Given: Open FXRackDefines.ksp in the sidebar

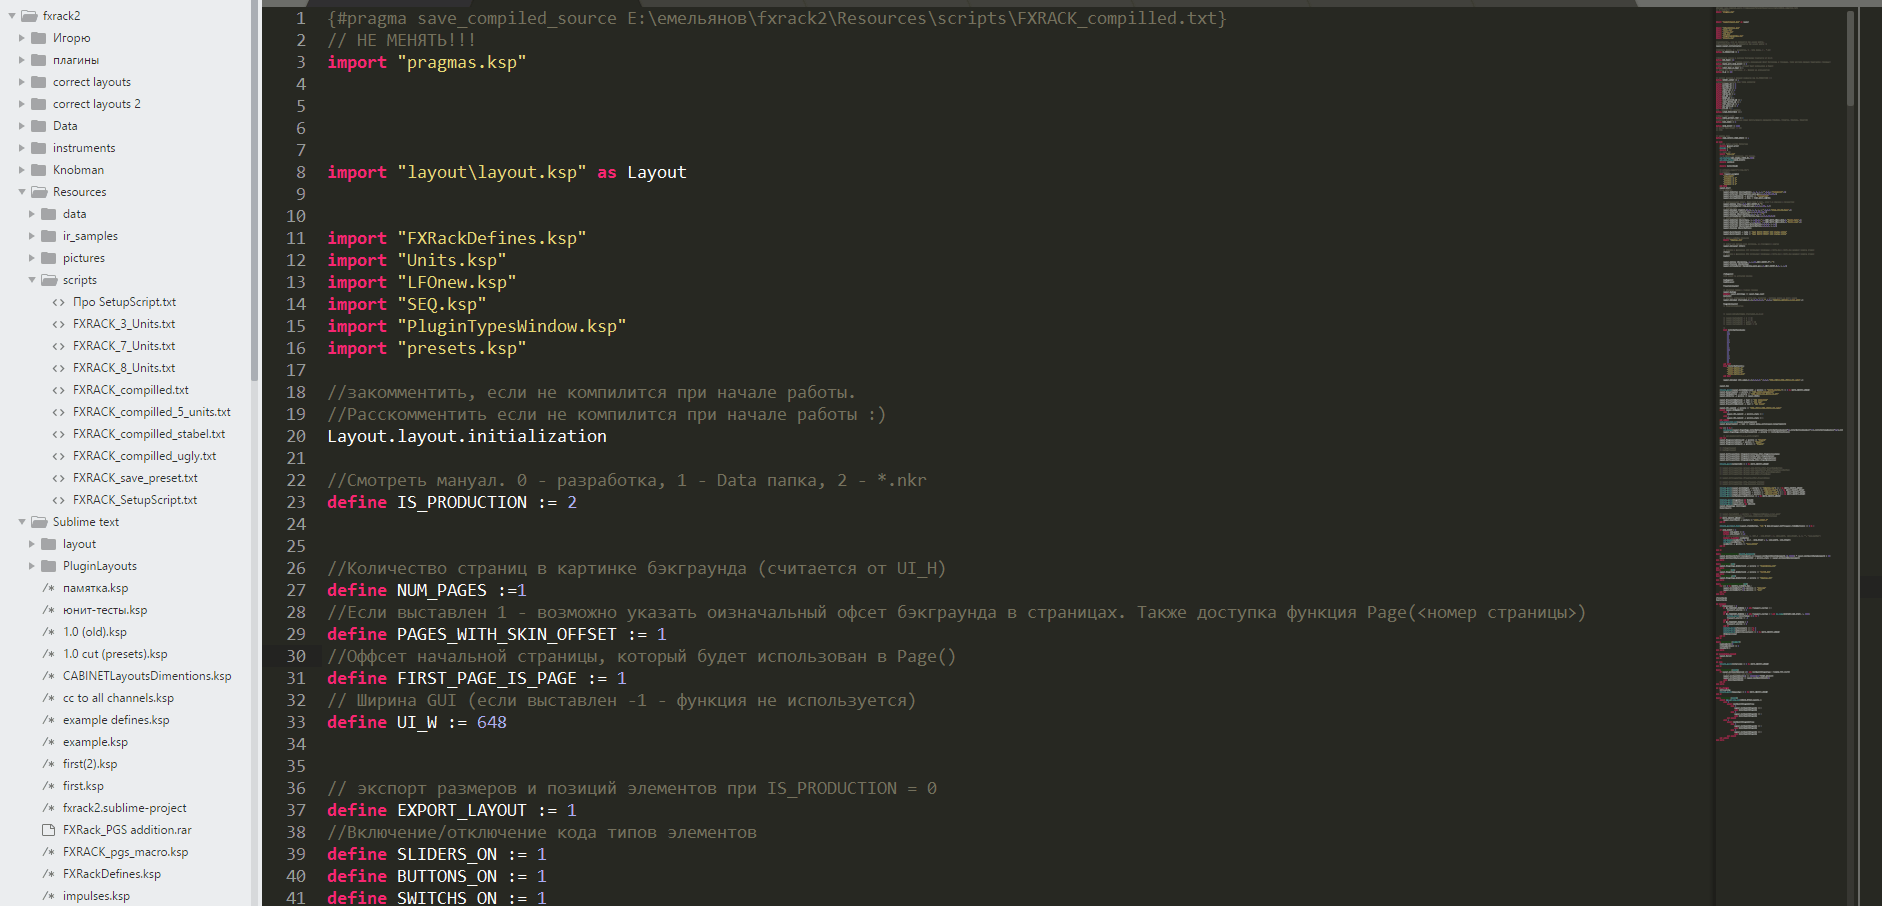Looking at the screenshot, I should point(112,874).
